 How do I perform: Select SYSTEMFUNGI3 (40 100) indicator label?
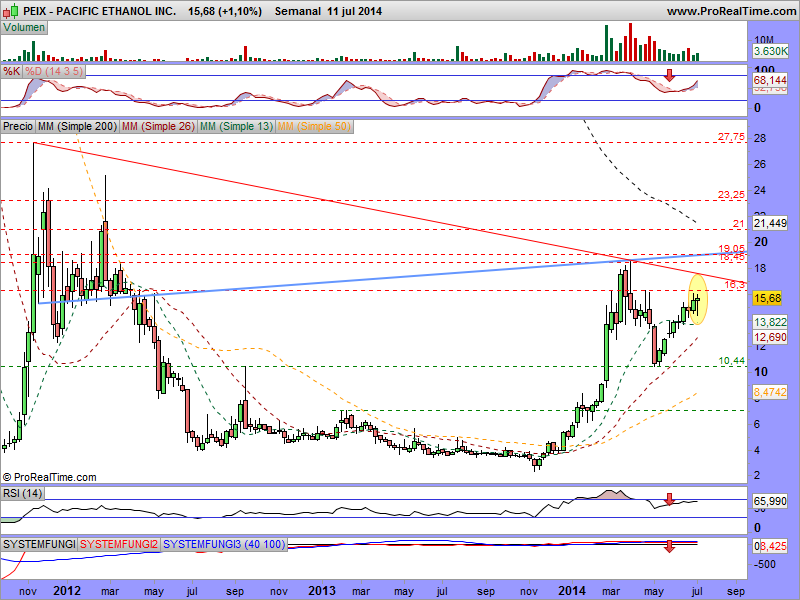(224, 544)
